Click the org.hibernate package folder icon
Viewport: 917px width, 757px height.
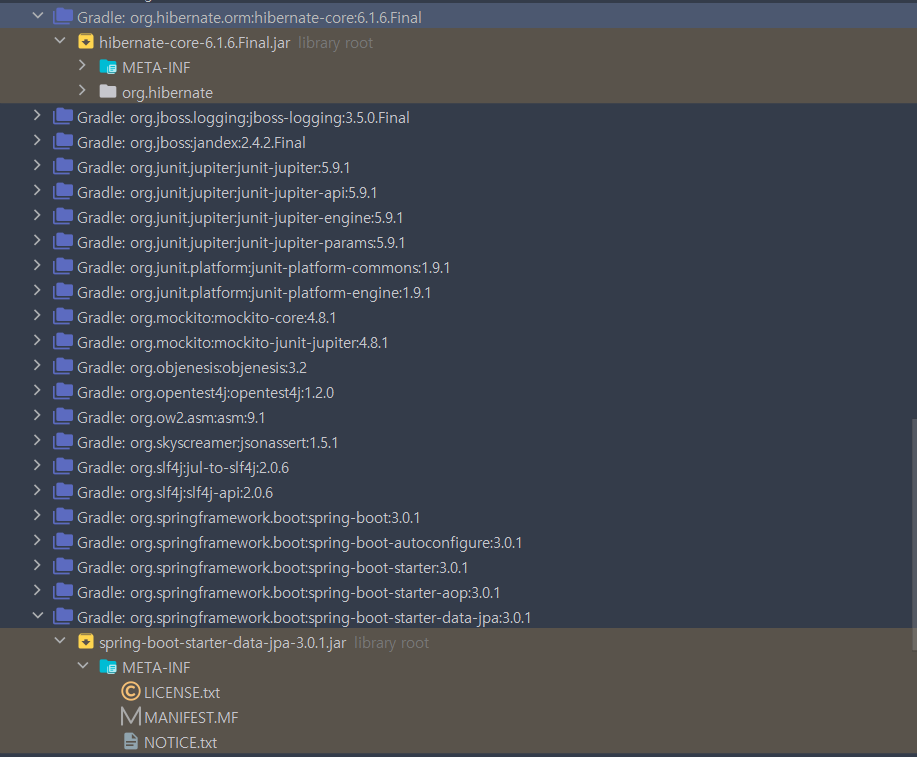108,91
